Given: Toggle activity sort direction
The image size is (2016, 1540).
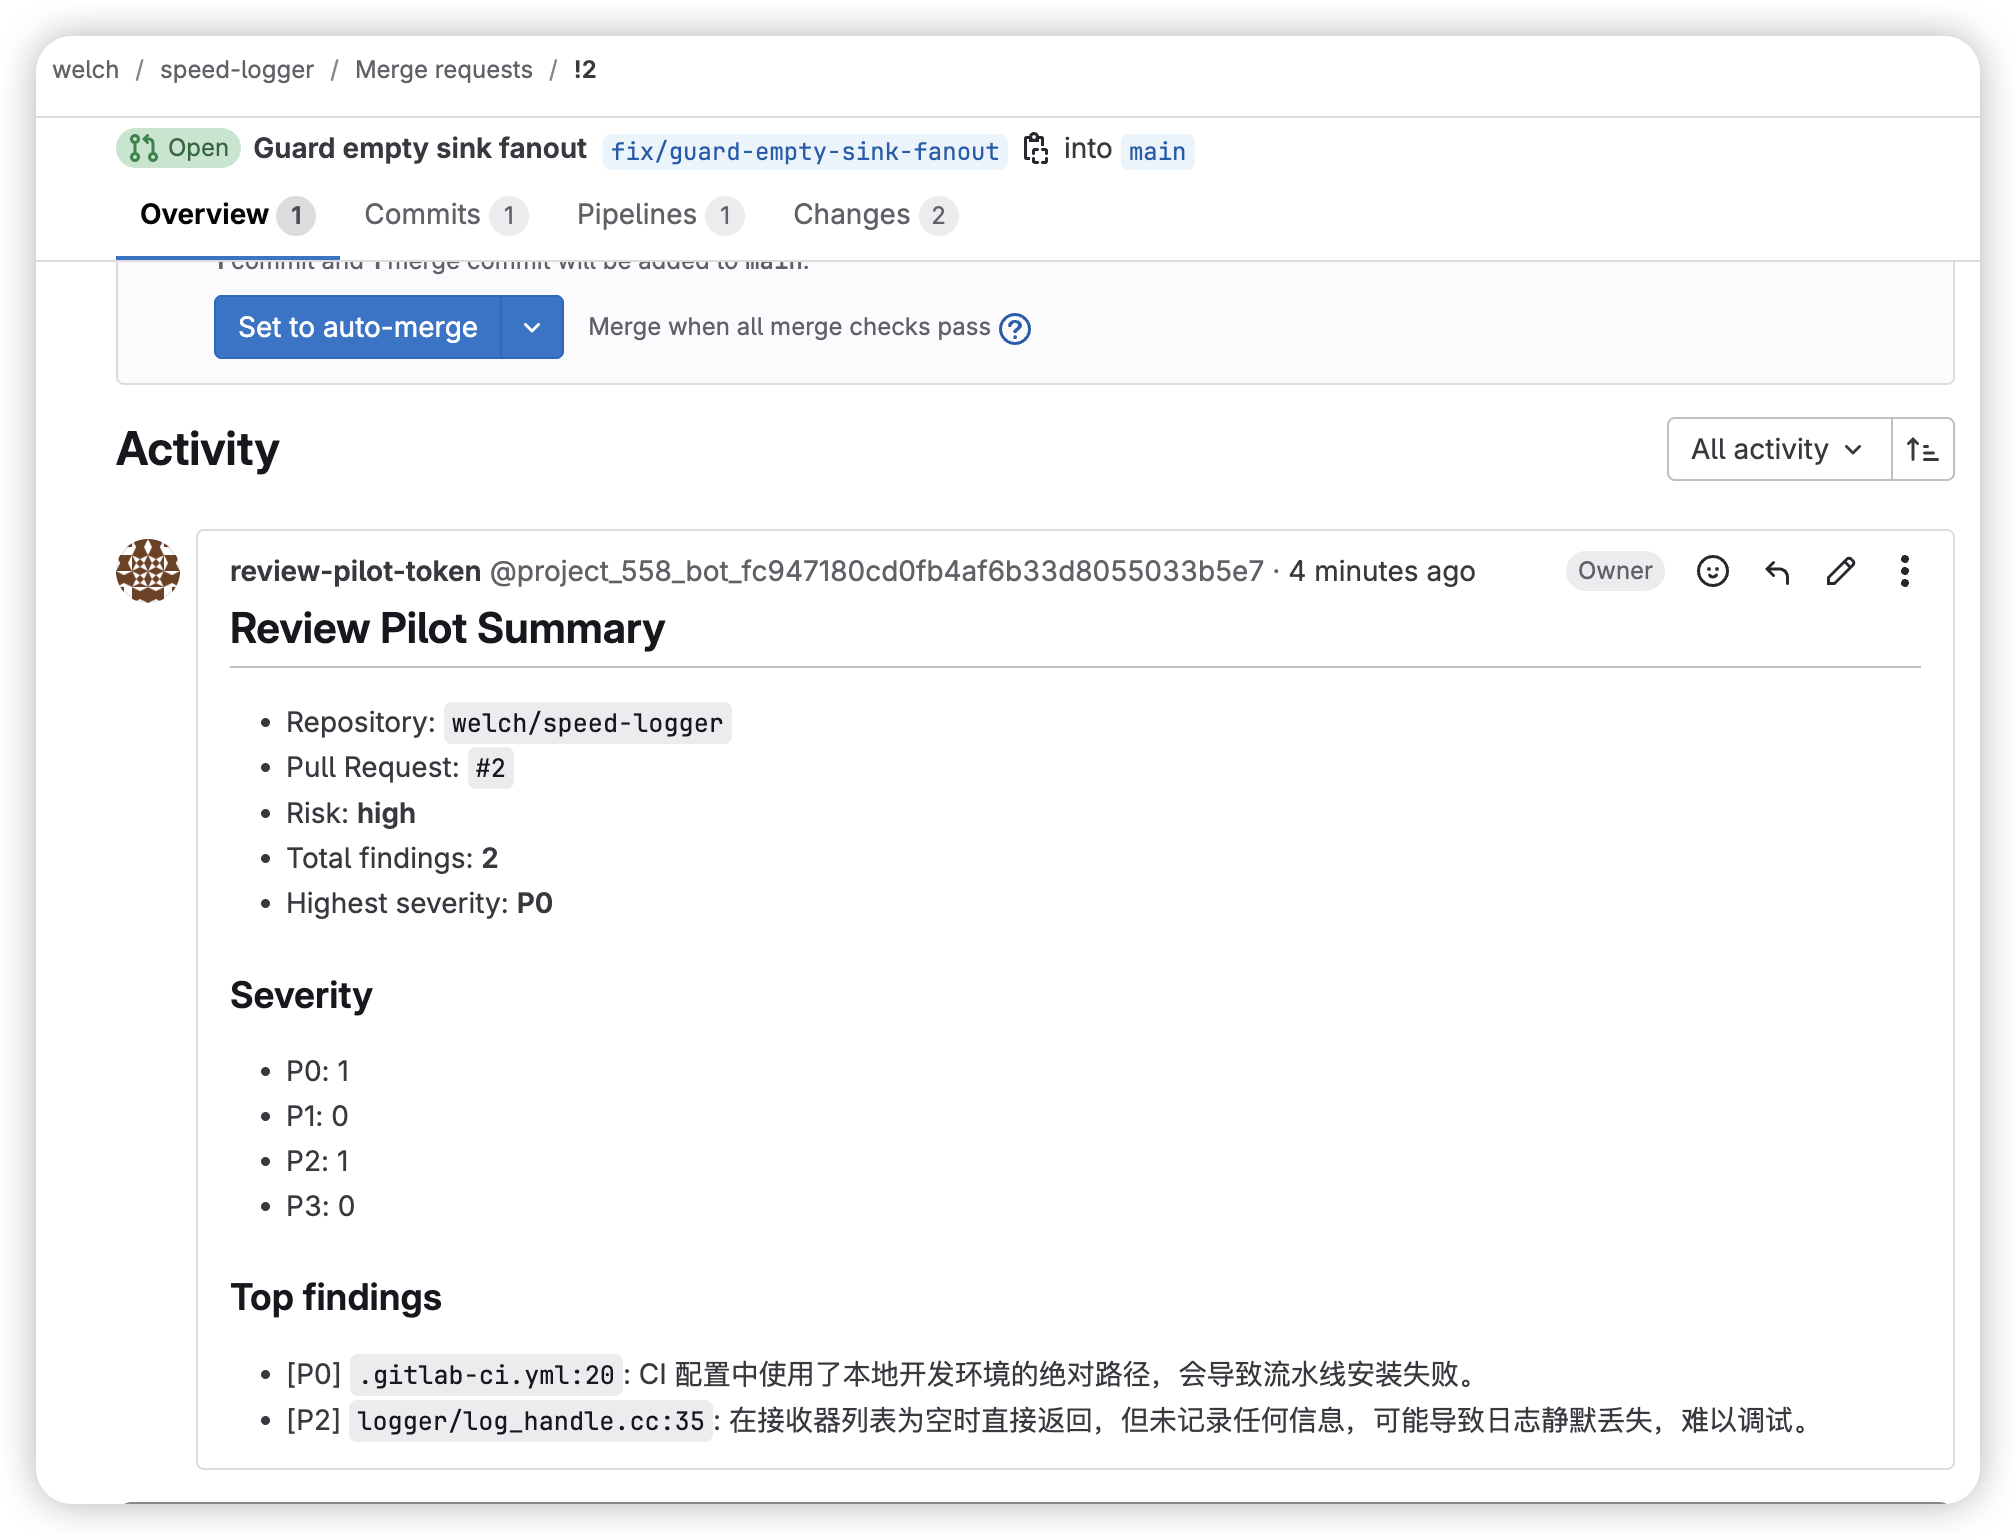Looking at the screenshot, I should [1922, 449].
